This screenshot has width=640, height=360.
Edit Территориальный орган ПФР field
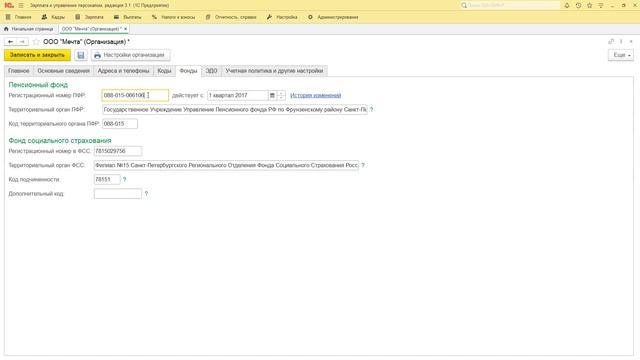click(235, 109)
